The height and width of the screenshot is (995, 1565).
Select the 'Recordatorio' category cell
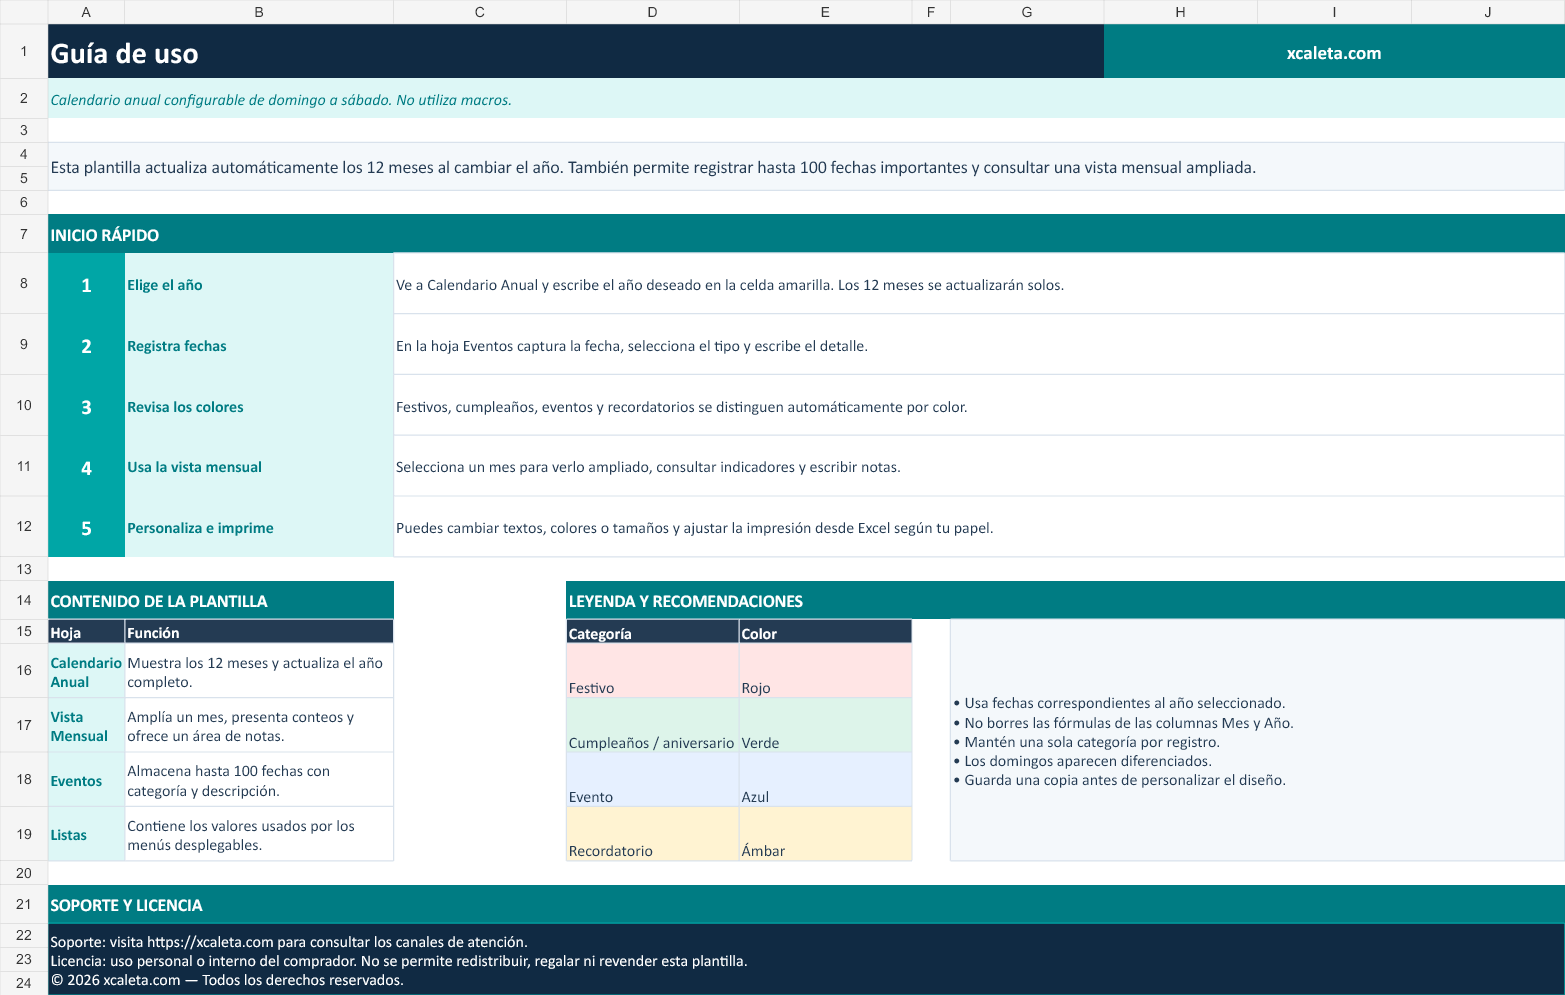tap(652, 834)
